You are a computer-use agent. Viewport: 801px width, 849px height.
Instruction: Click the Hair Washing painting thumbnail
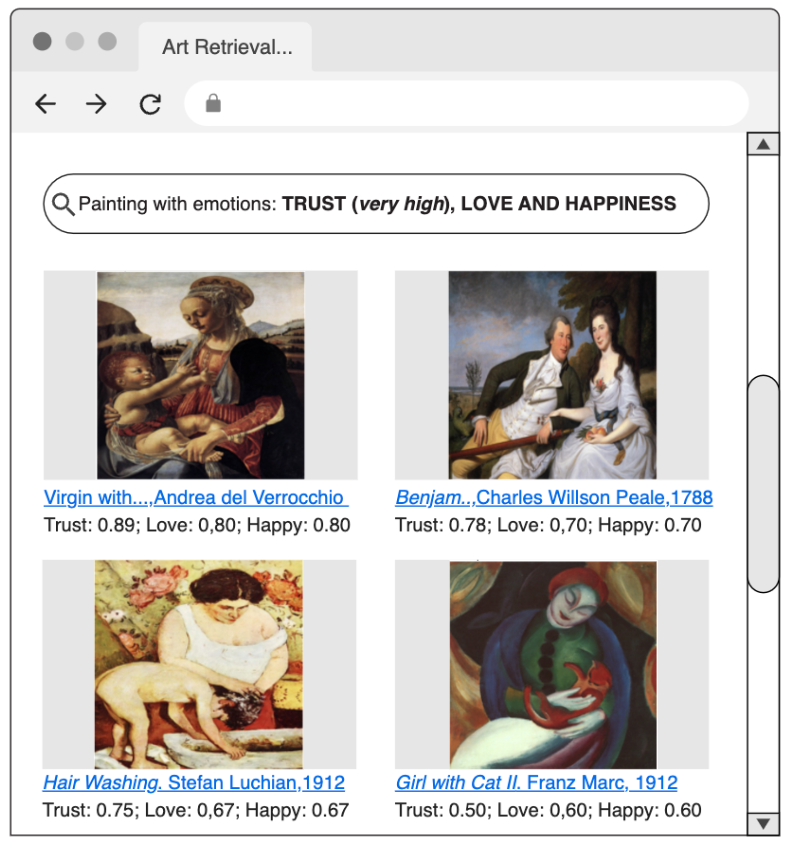(x=199, y=664)
